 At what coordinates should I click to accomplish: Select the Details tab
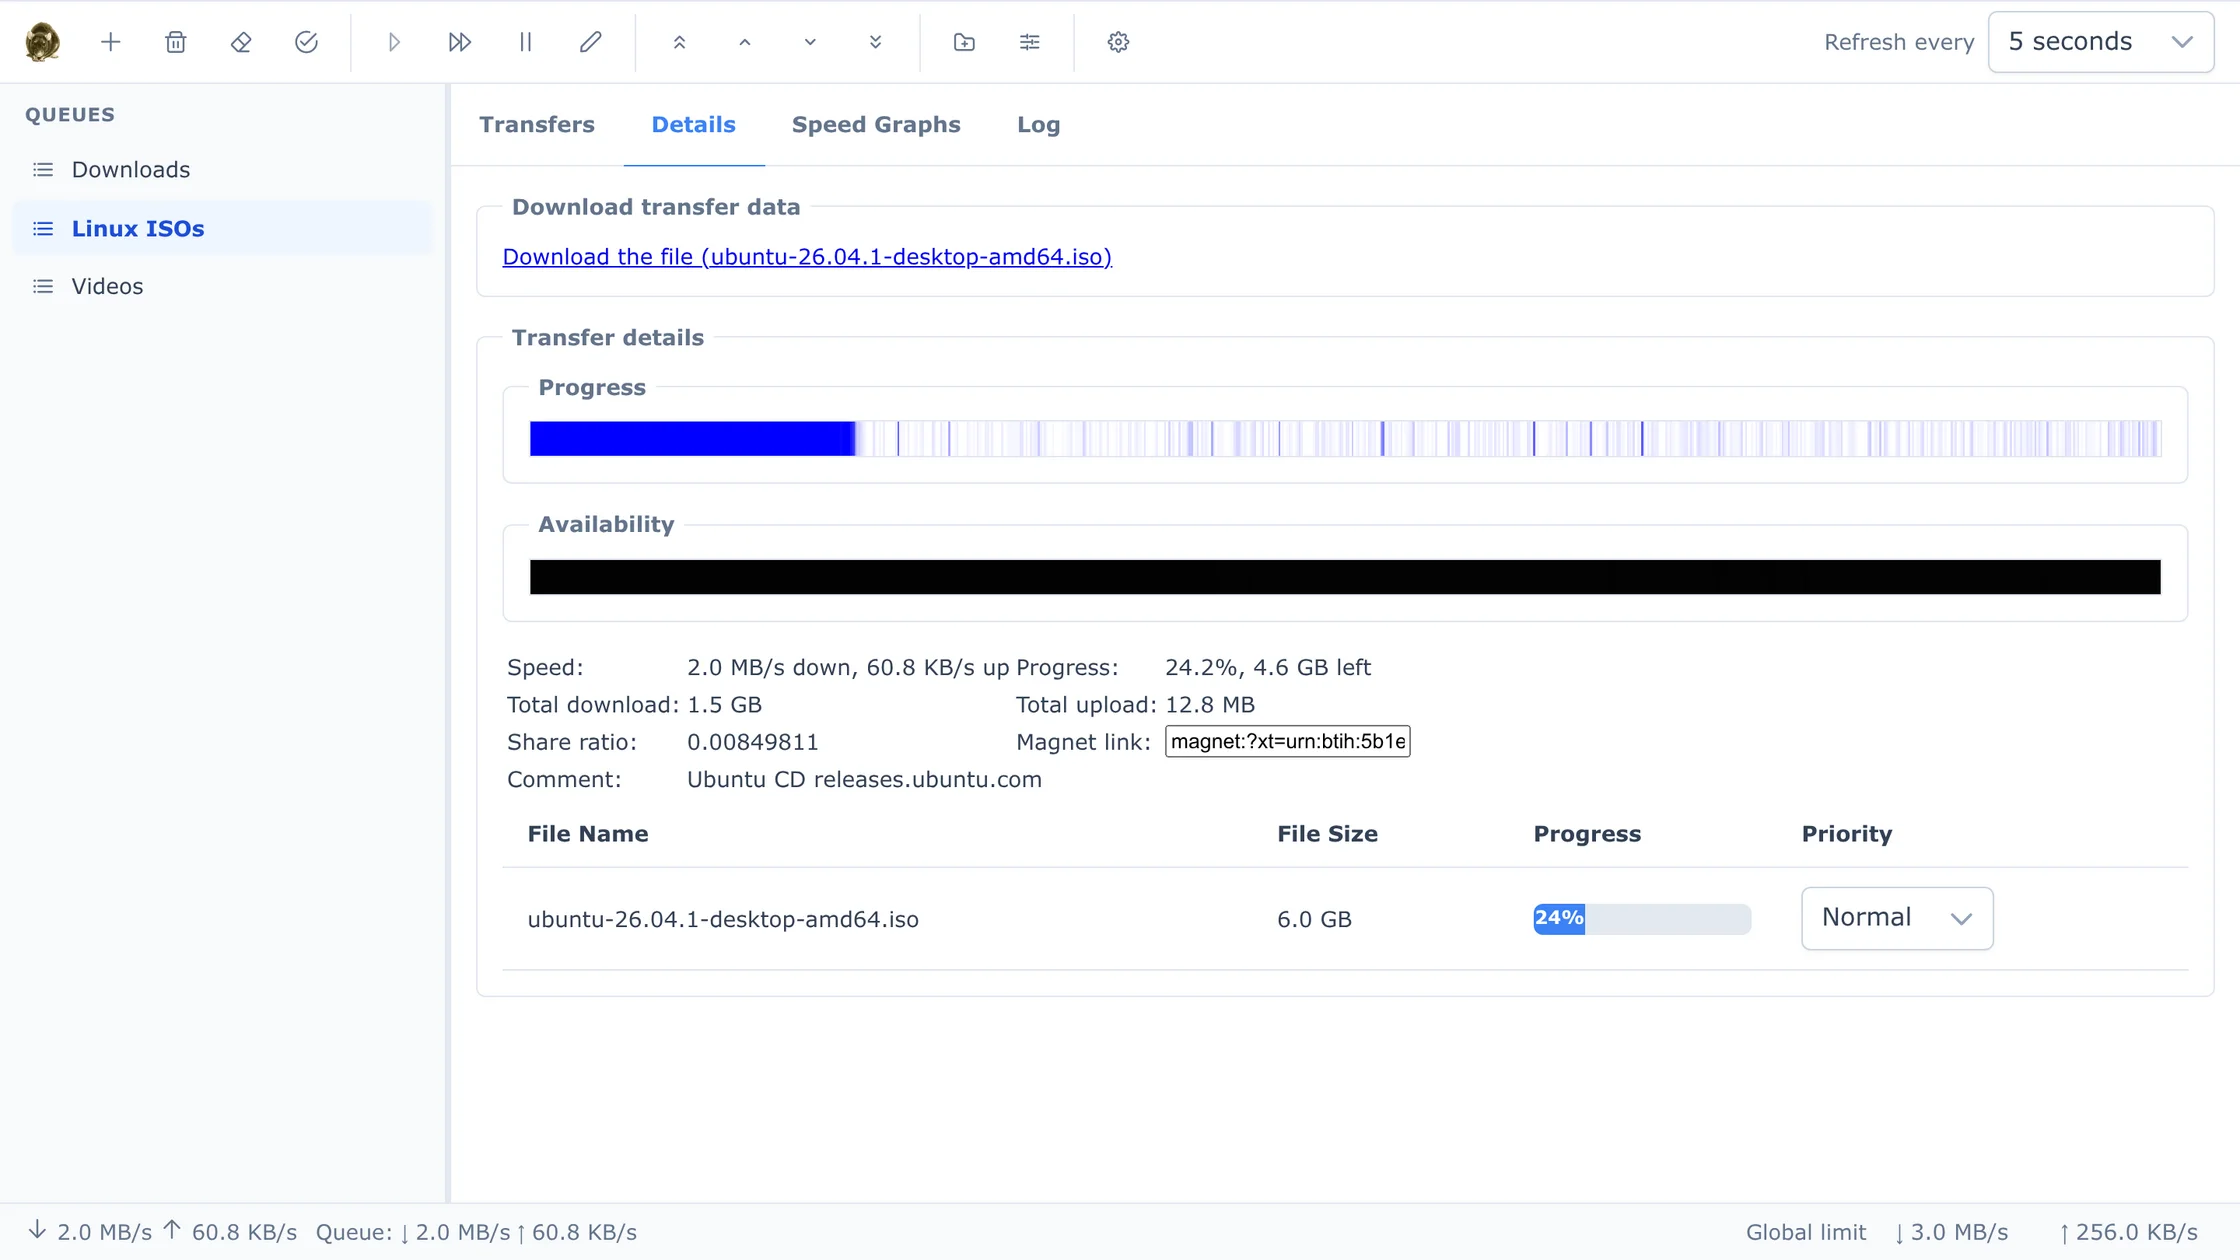693,125
